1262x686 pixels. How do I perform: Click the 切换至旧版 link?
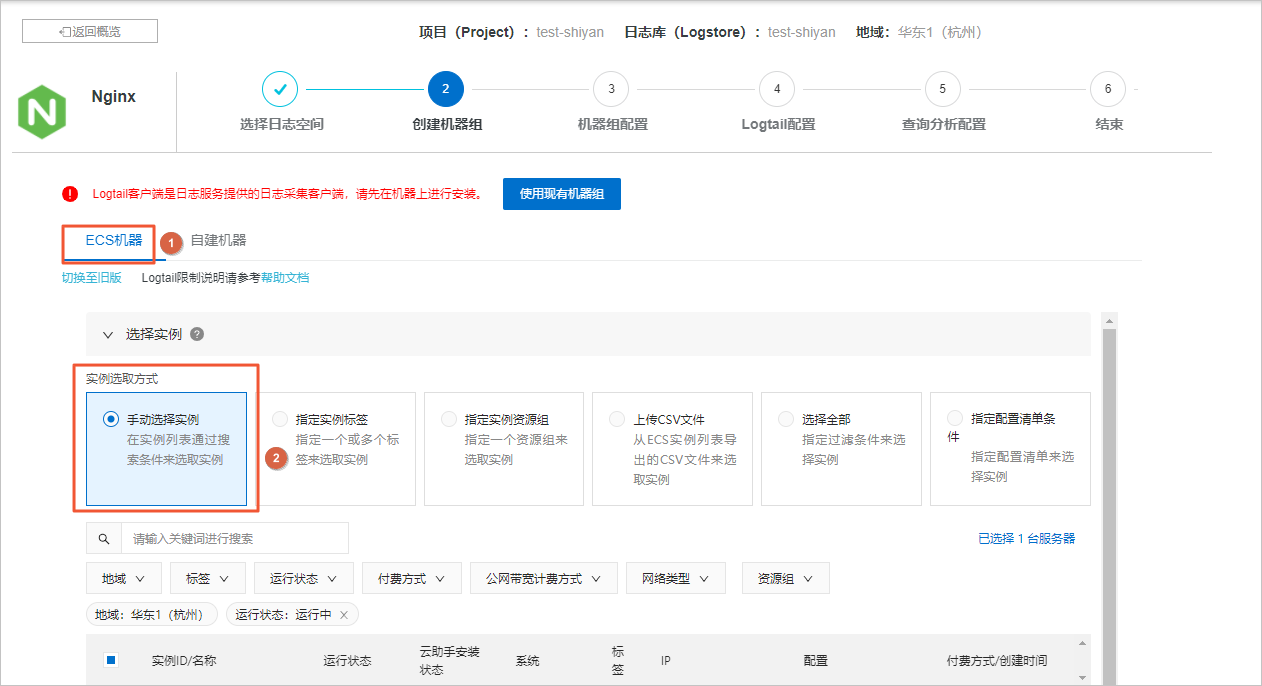[x=92, y=278]
